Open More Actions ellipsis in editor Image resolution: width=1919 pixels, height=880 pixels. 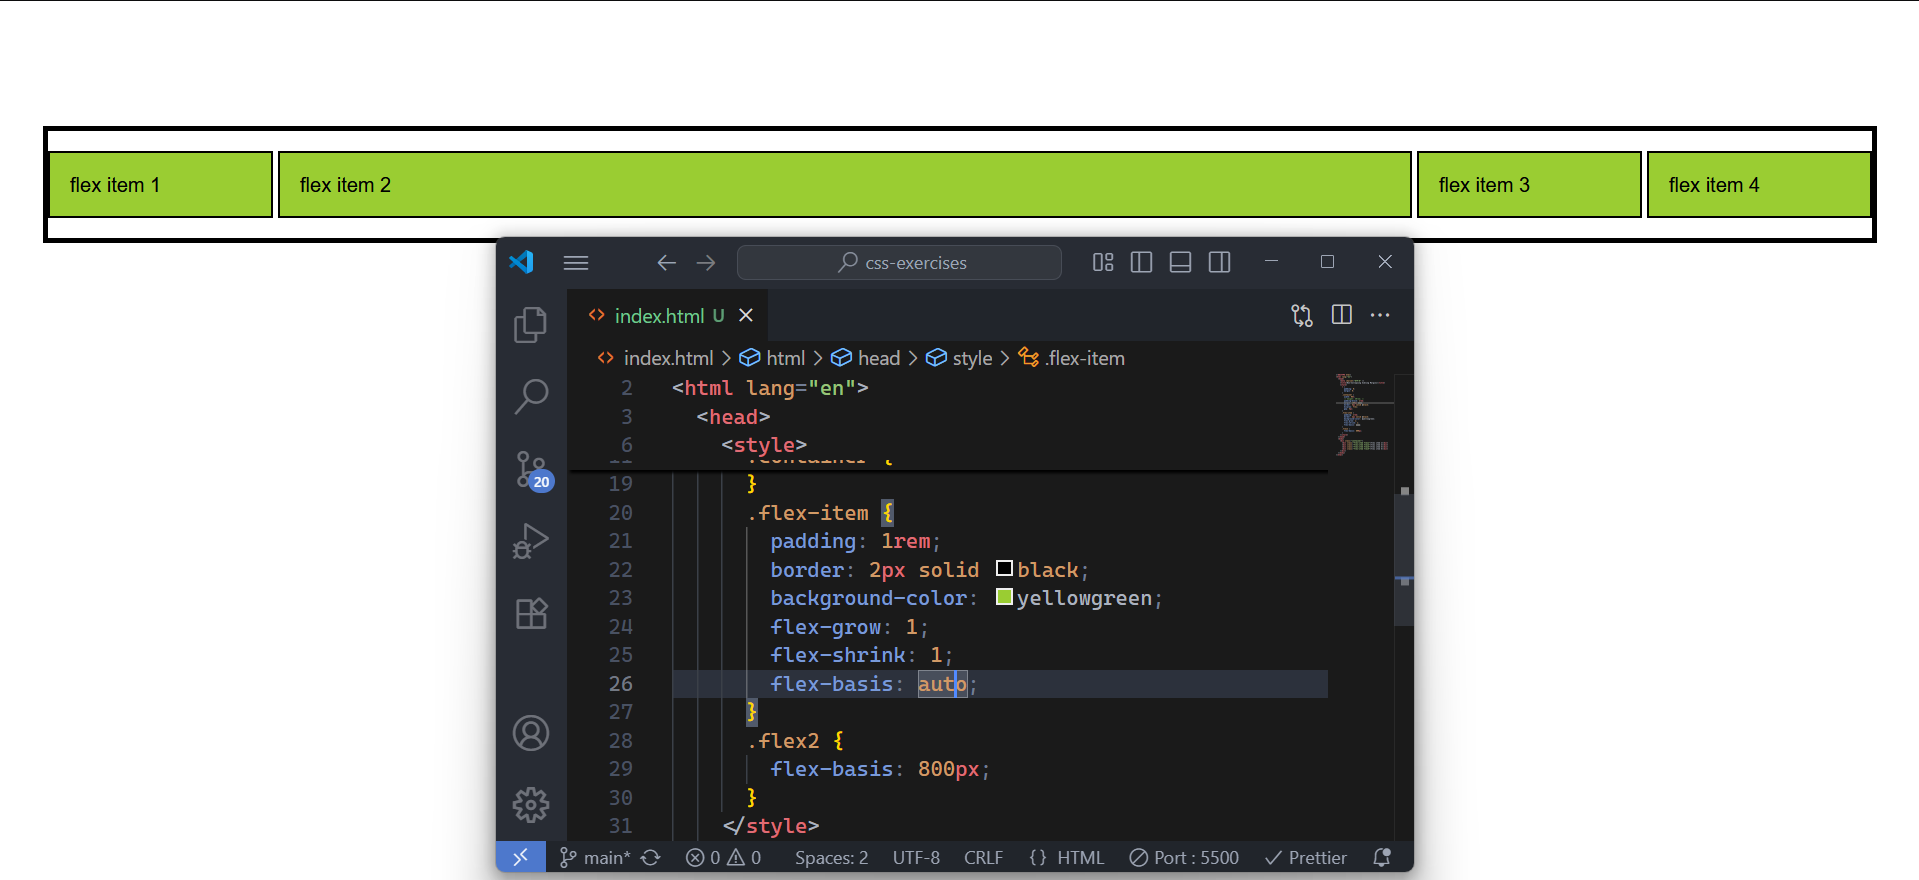click(1380, 315)
